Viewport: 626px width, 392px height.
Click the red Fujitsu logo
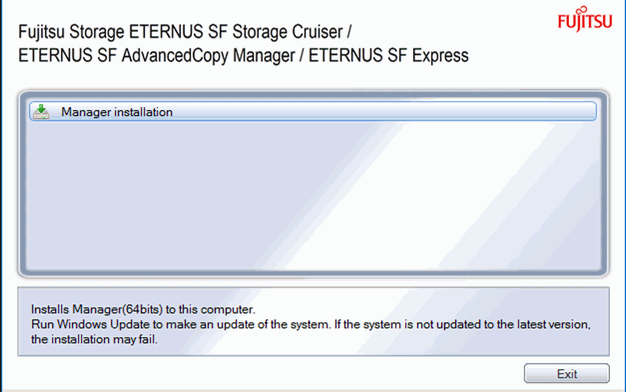click(x=585, y=19)
